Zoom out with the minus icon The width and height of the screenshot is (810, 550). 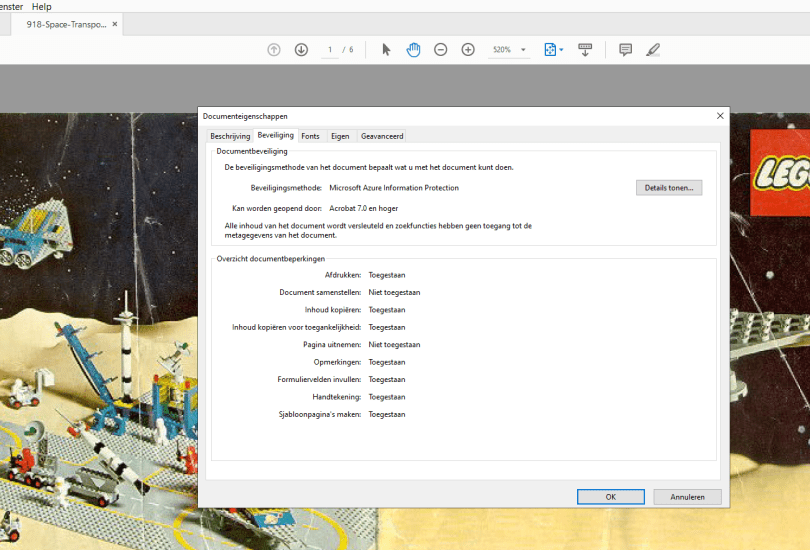(441, 50)
